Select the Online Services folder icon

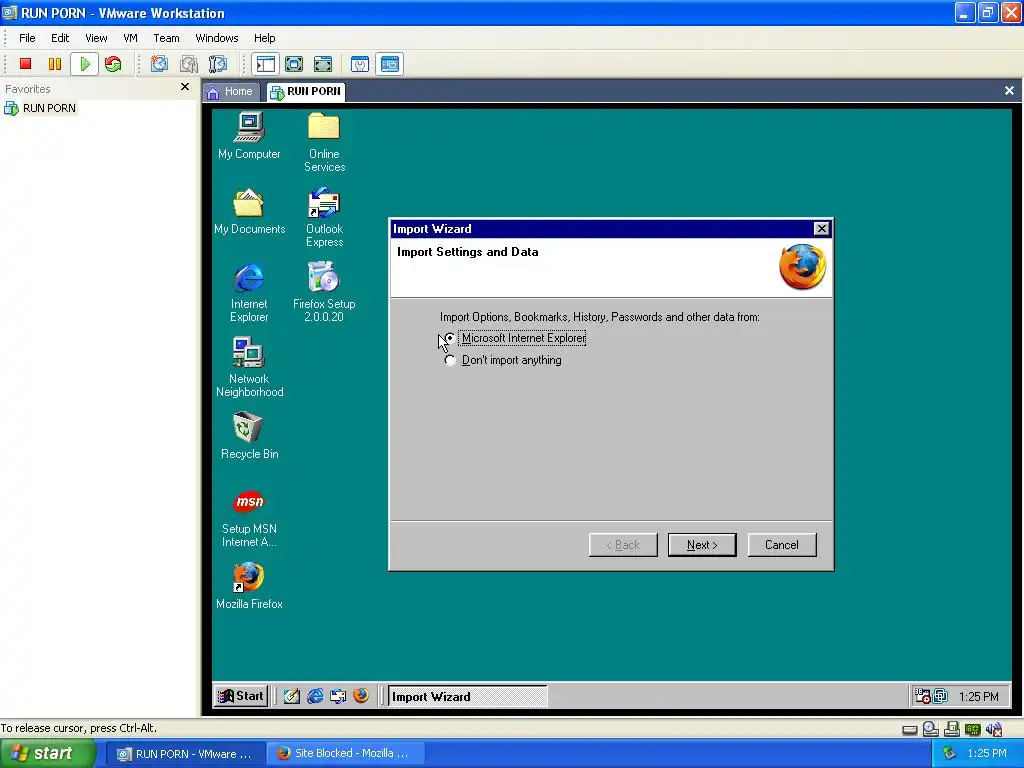[x=324, y=142]
